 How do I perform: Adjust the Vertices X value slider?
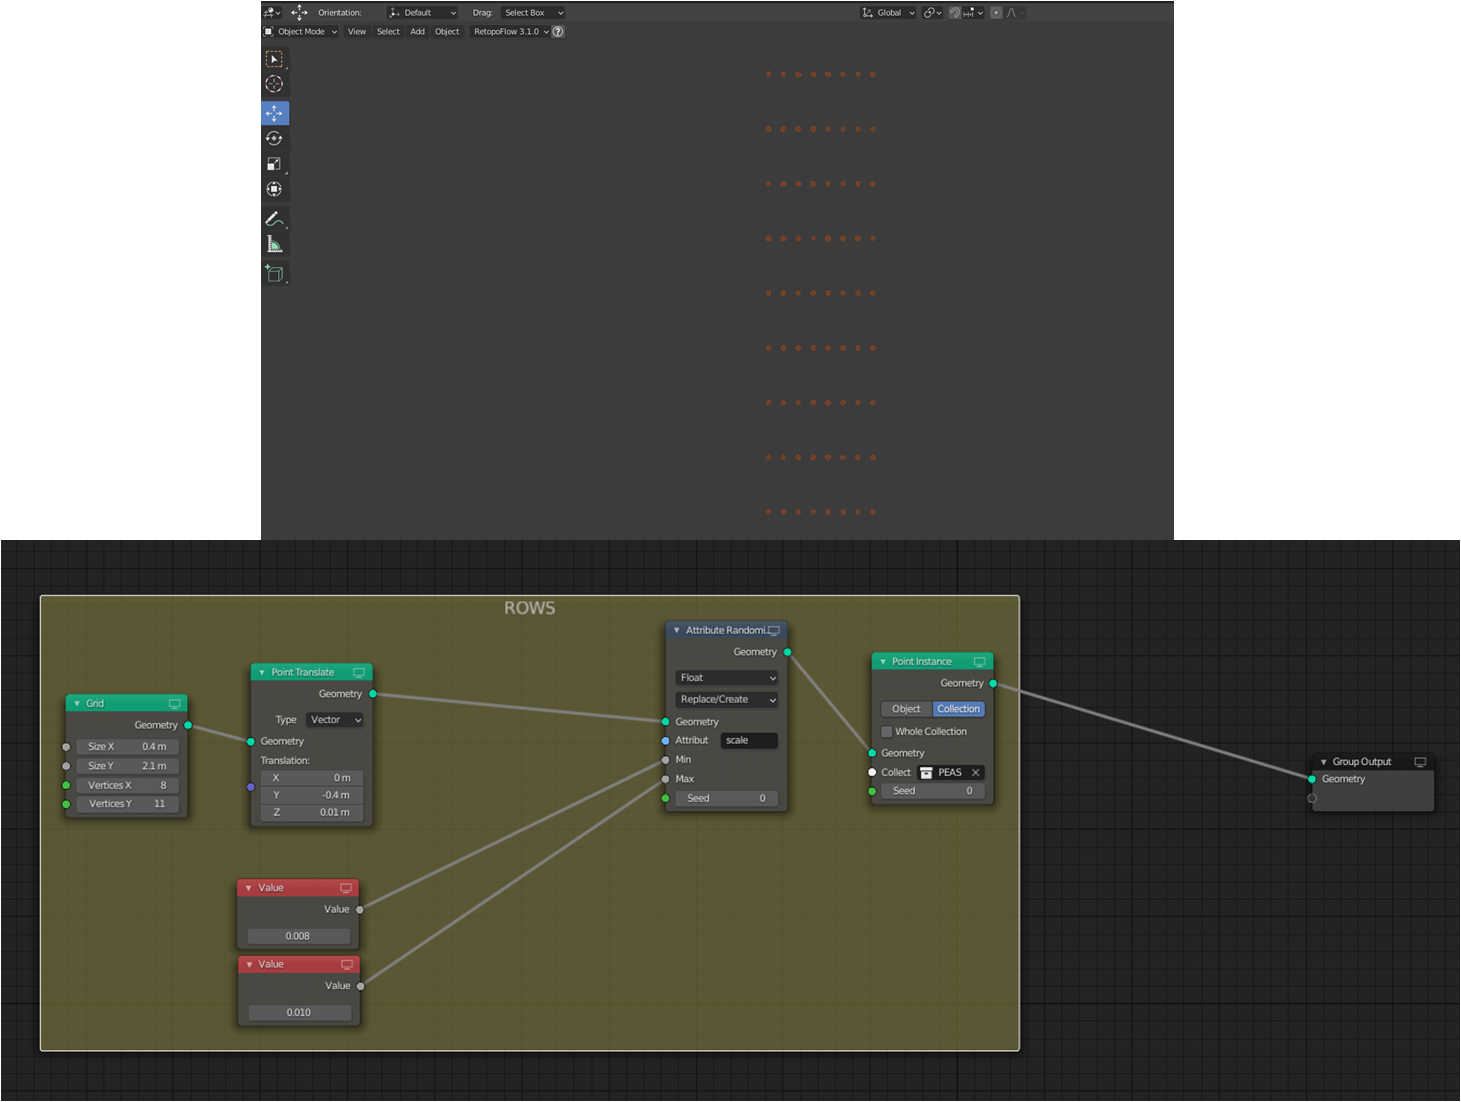pos(128,786)
